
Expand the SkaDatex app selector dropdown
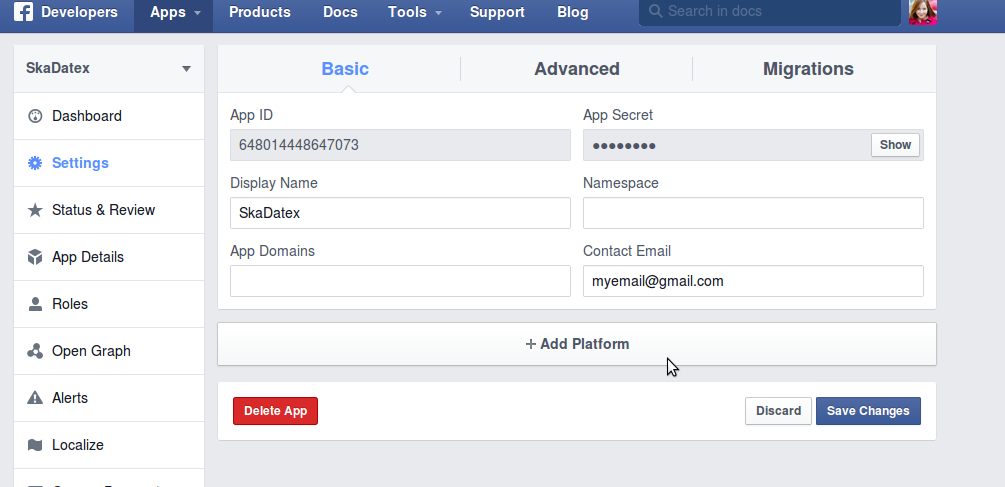click(x=186, y=69)
